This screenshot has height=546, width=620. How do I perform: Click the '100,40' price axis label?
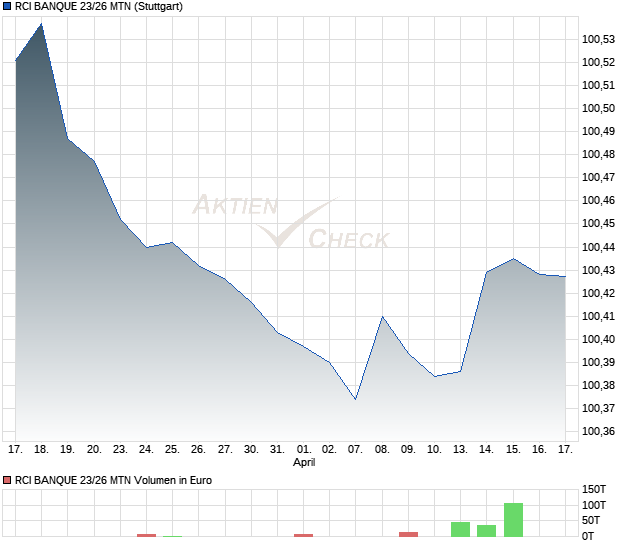[598, 339]
